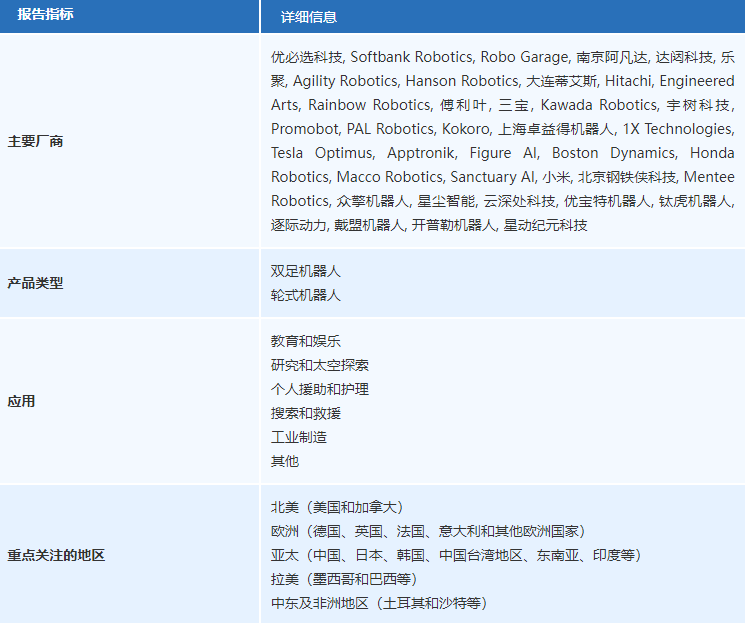Click Rainbow Robotics in vendor list

click(x=369, y=105)
